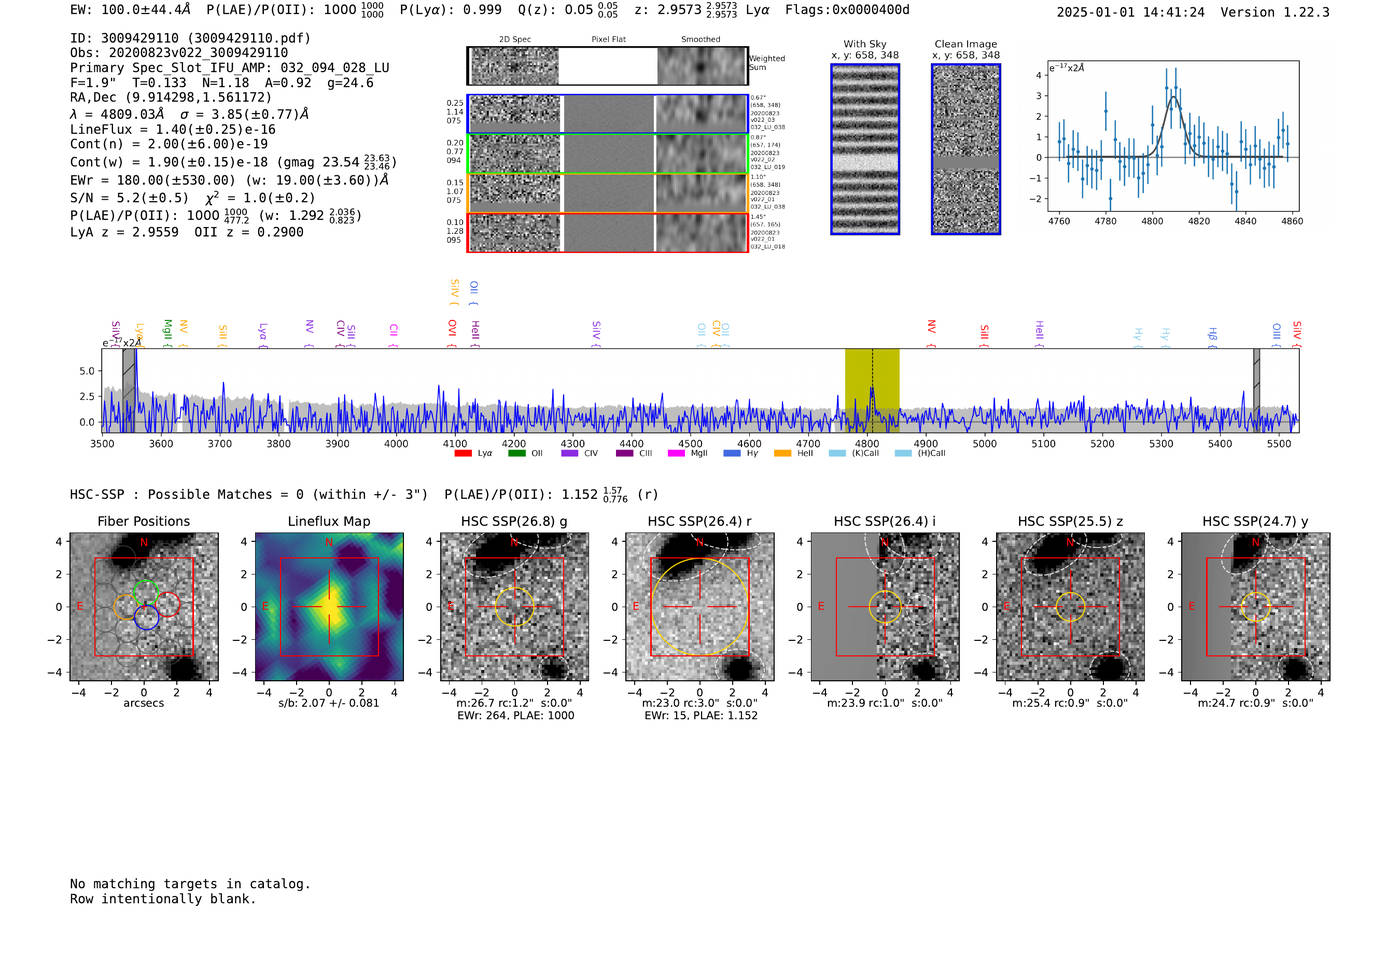Click the blue fiber circle in Fiber Positions

(147, 617)
